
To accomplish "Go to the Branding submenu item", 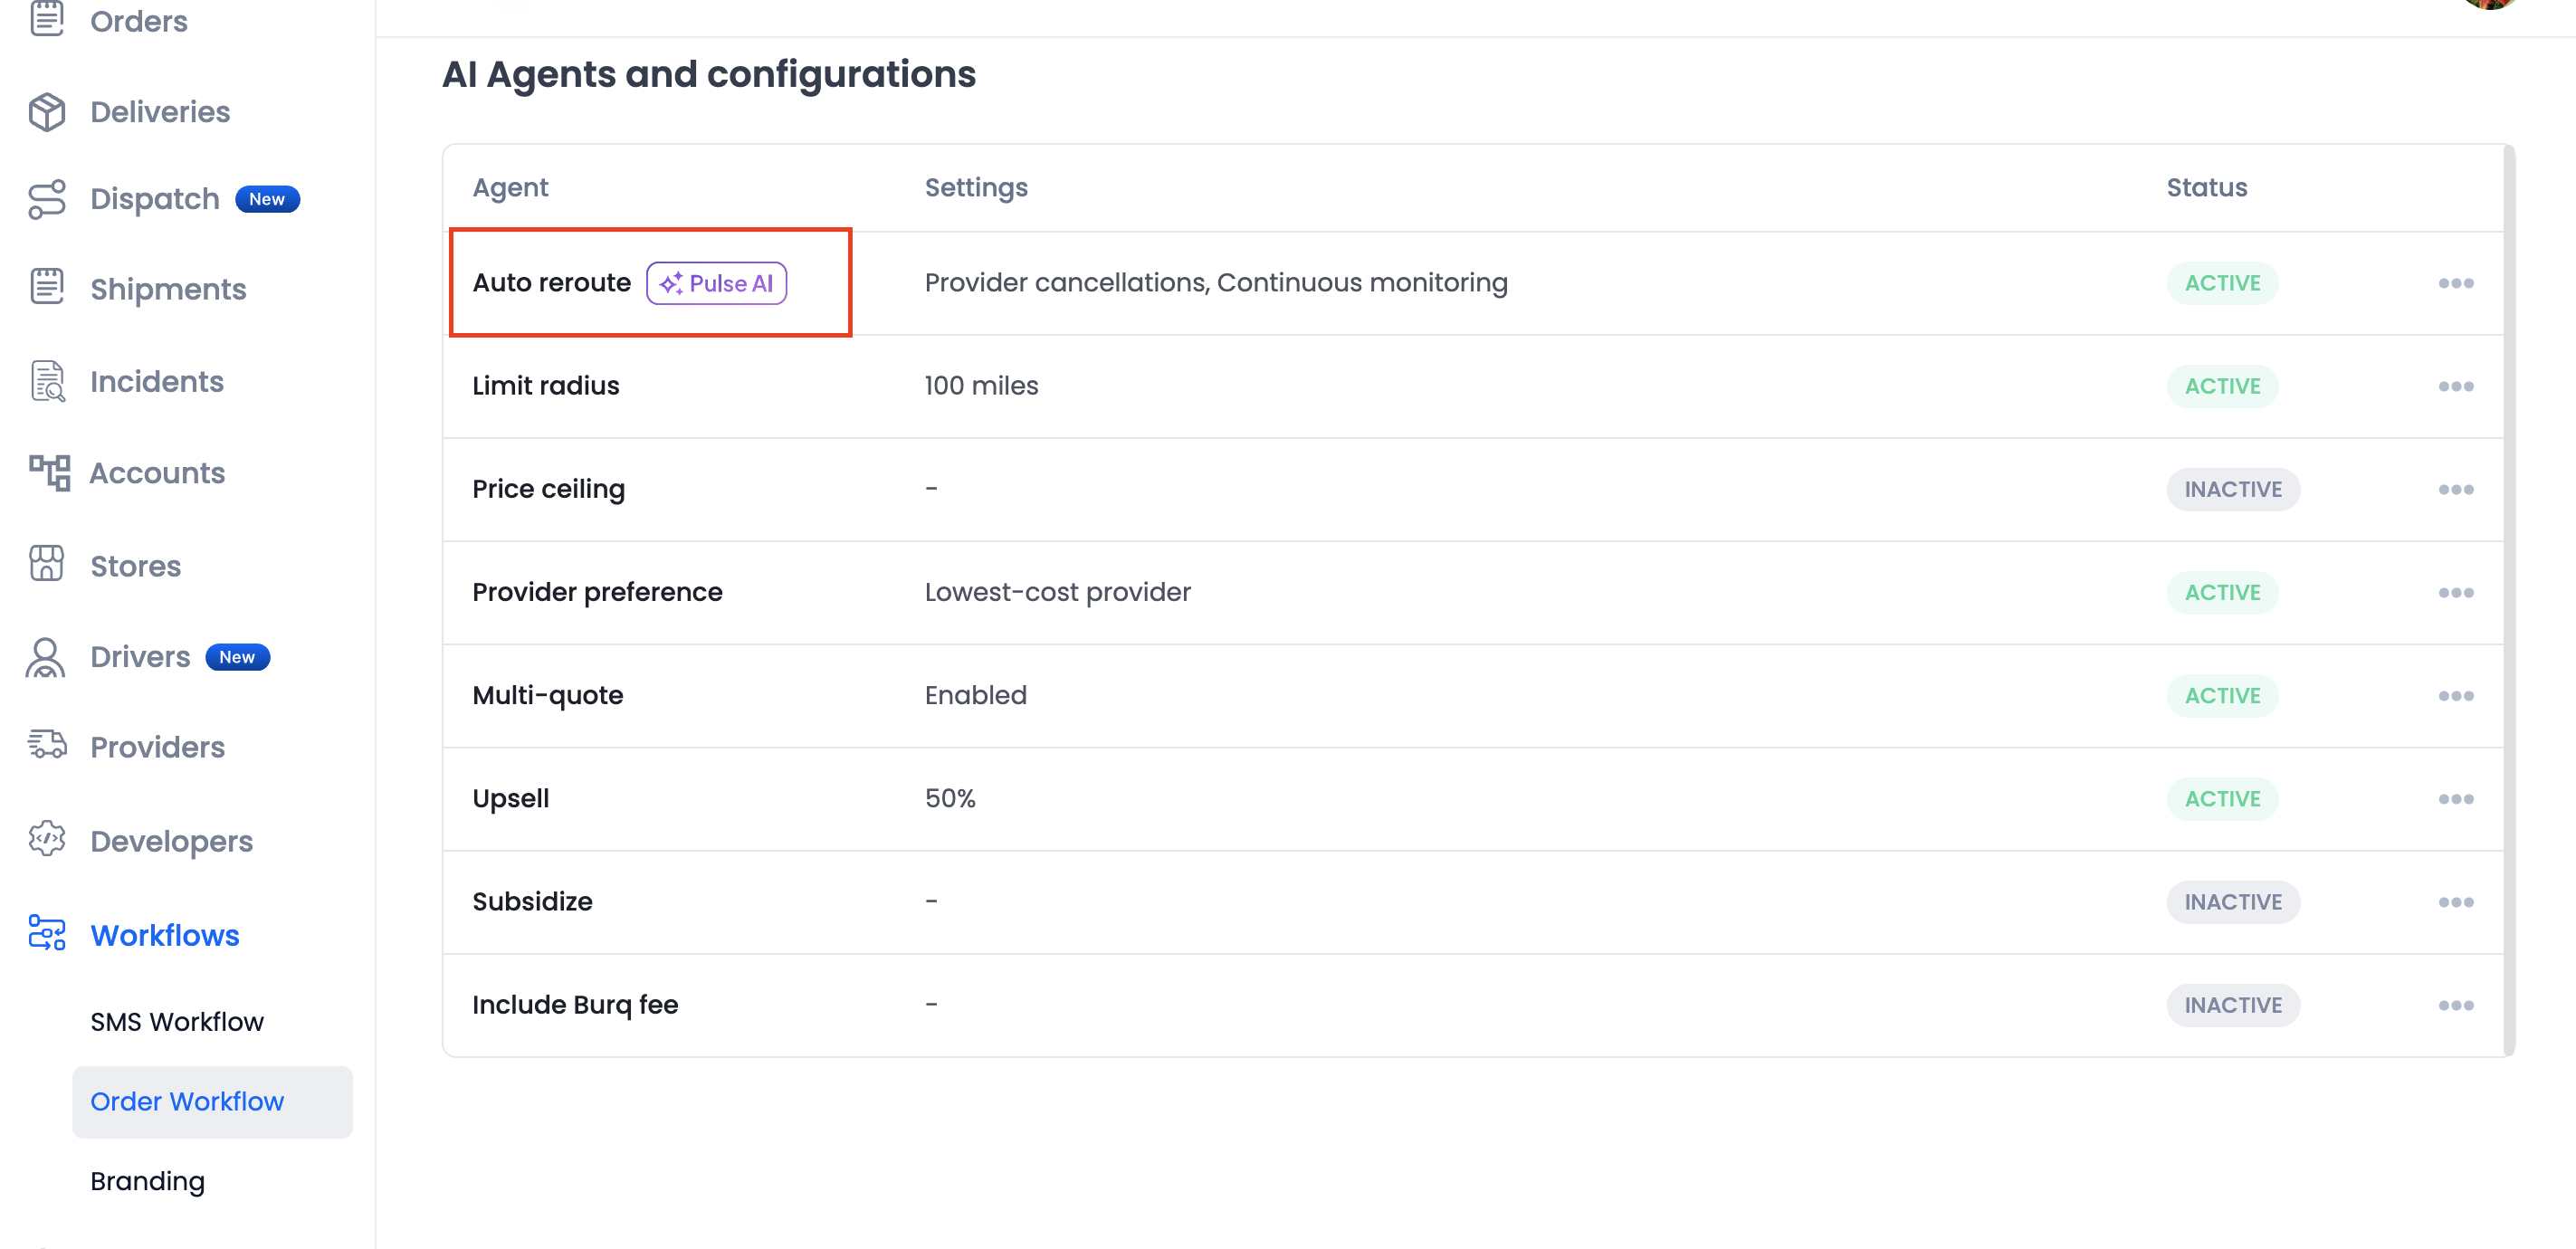I will click(148, 1181).
